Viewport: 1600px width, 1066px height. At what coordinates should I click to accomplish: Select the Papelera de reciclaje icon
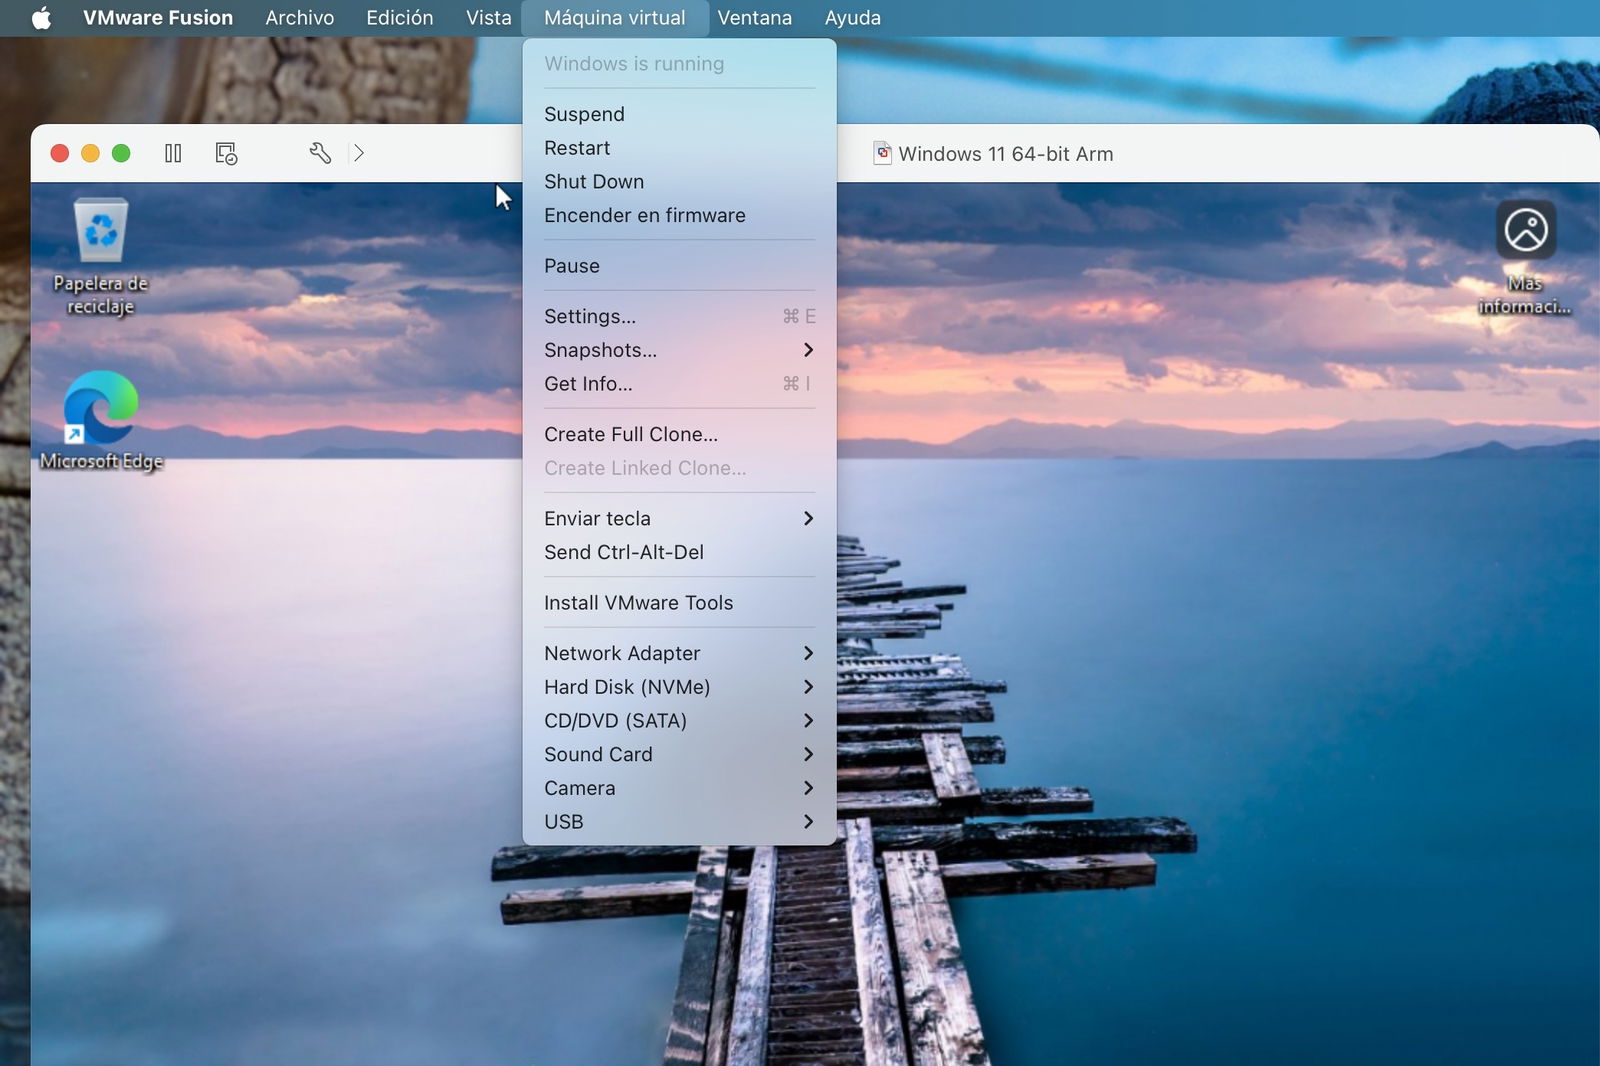point(100,257)
